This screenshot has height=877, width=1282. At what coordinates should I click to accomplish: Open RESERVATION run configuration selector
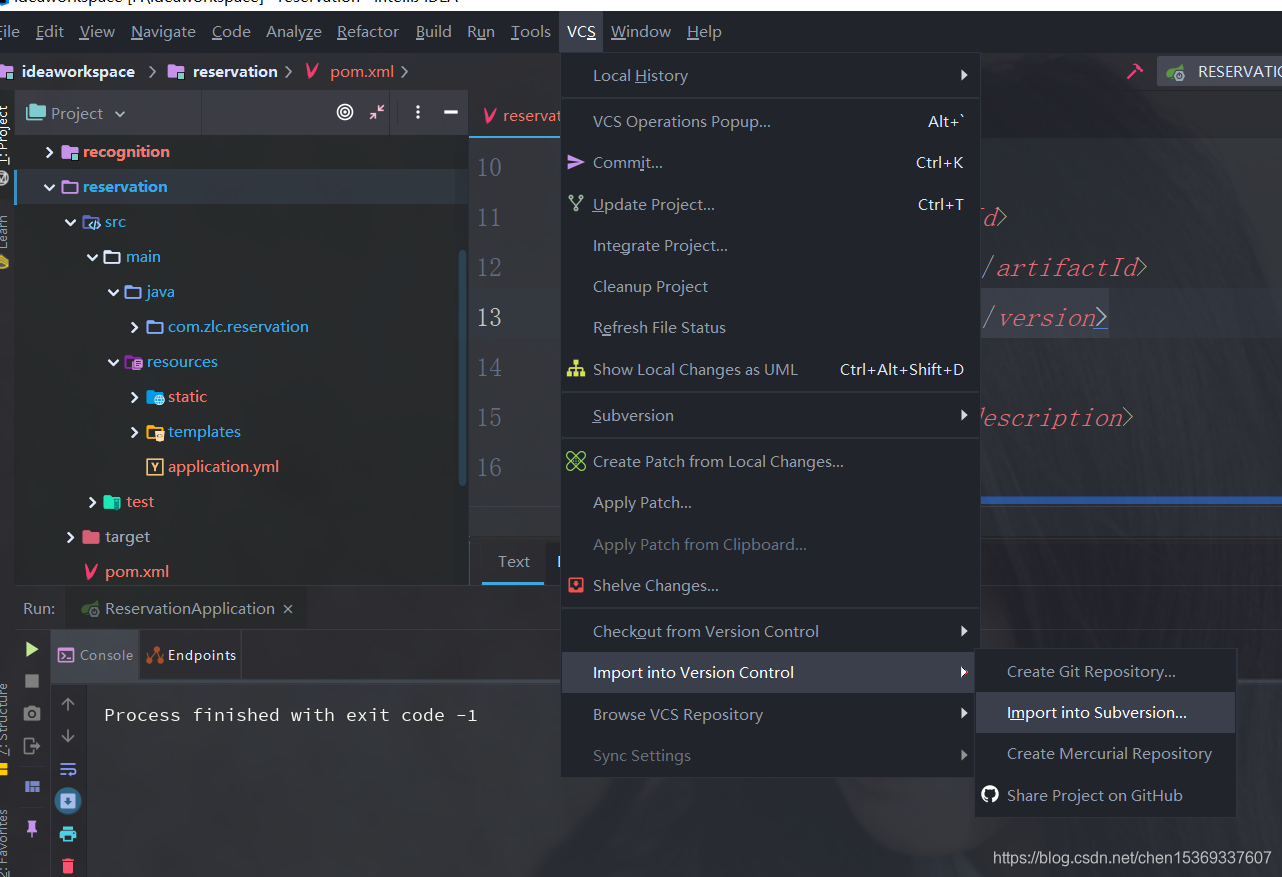tap(1221, 71)
